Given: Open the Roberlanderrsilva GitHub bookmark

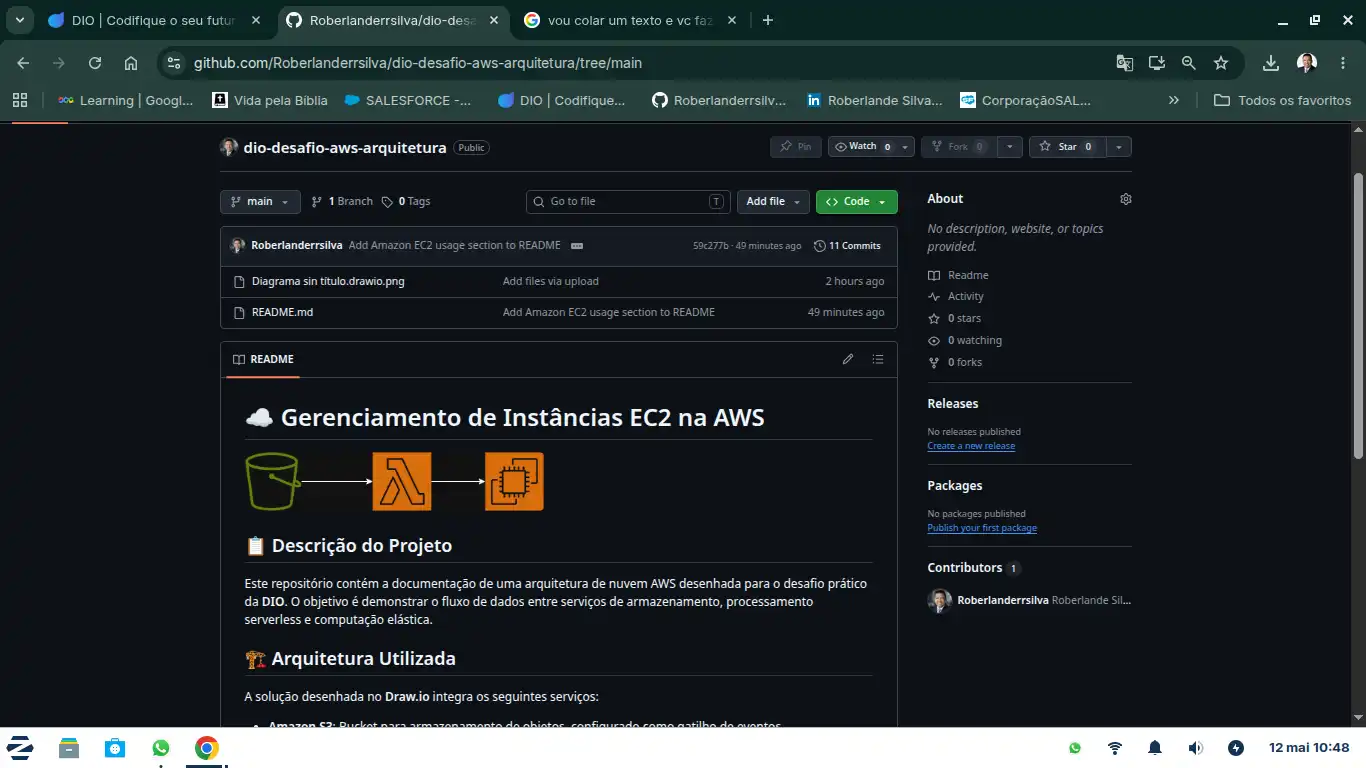Looking at the screenshot, I should [719, 100].
